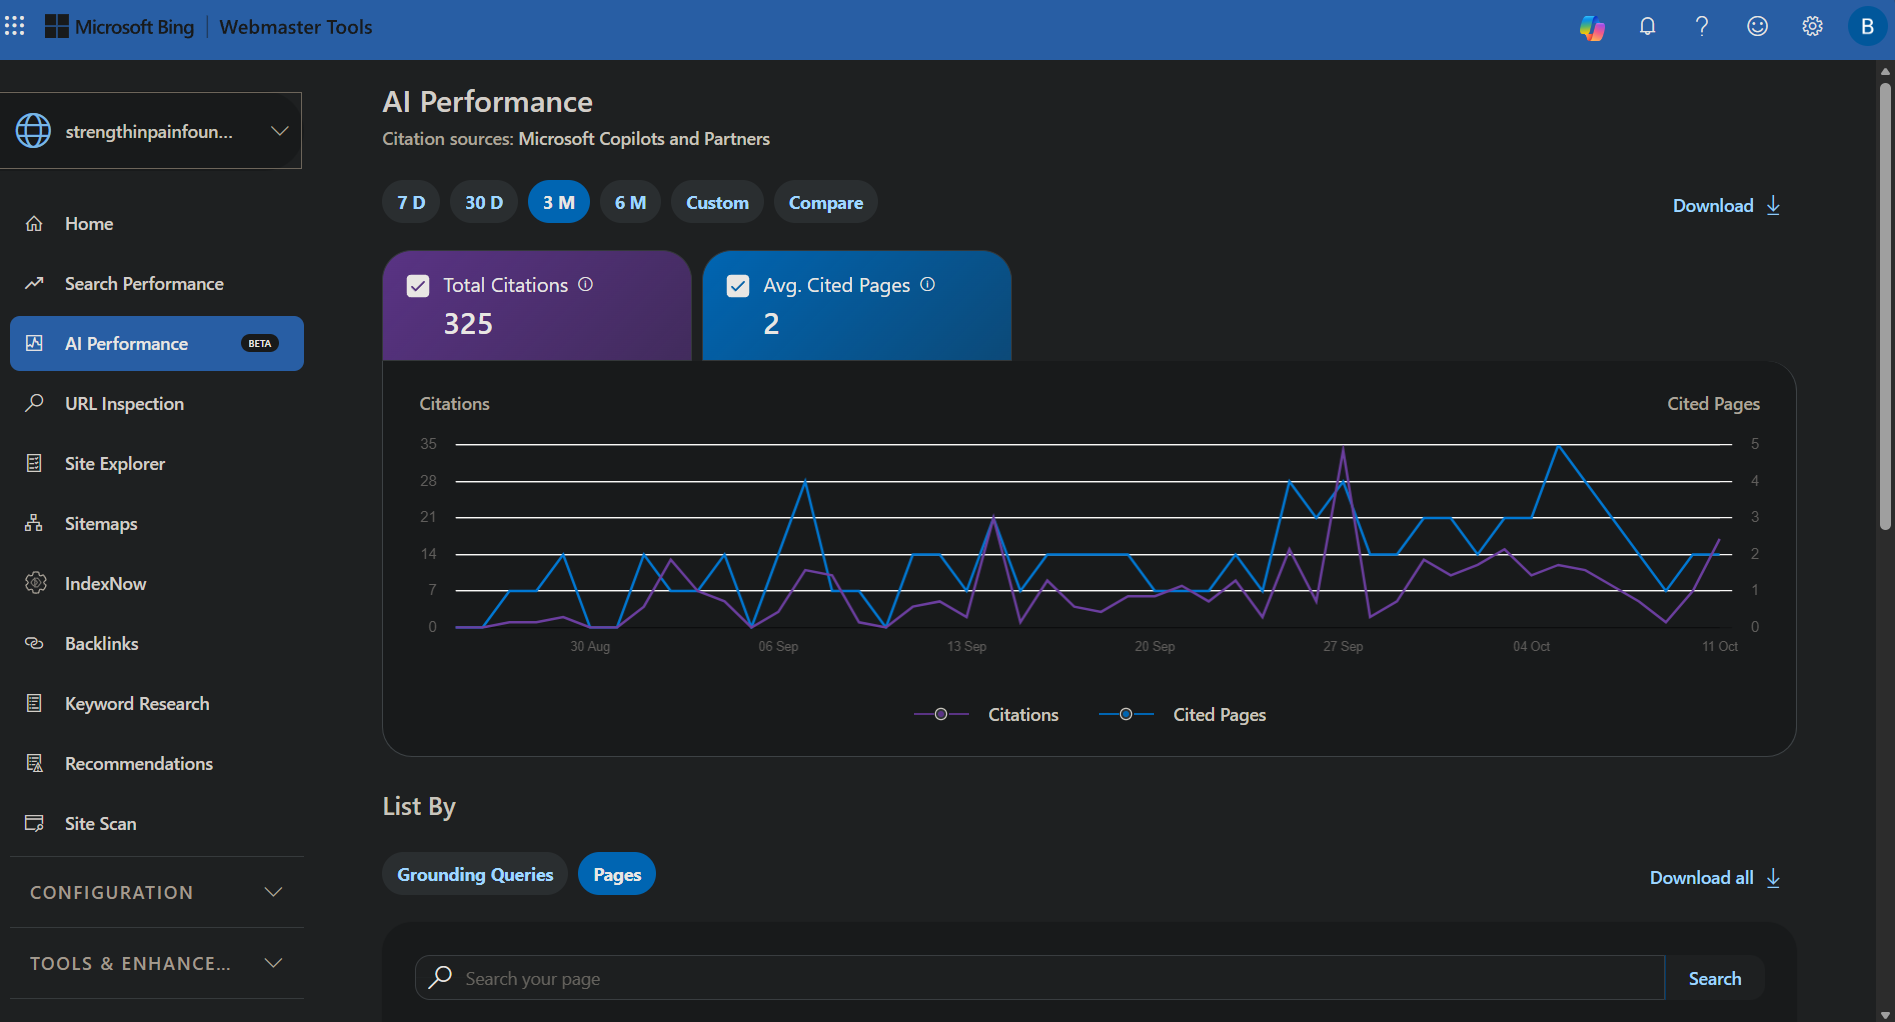Viewport: 1895px width, 1022px height.
Task: Open the account avatar B
Action: (1867, 27)
